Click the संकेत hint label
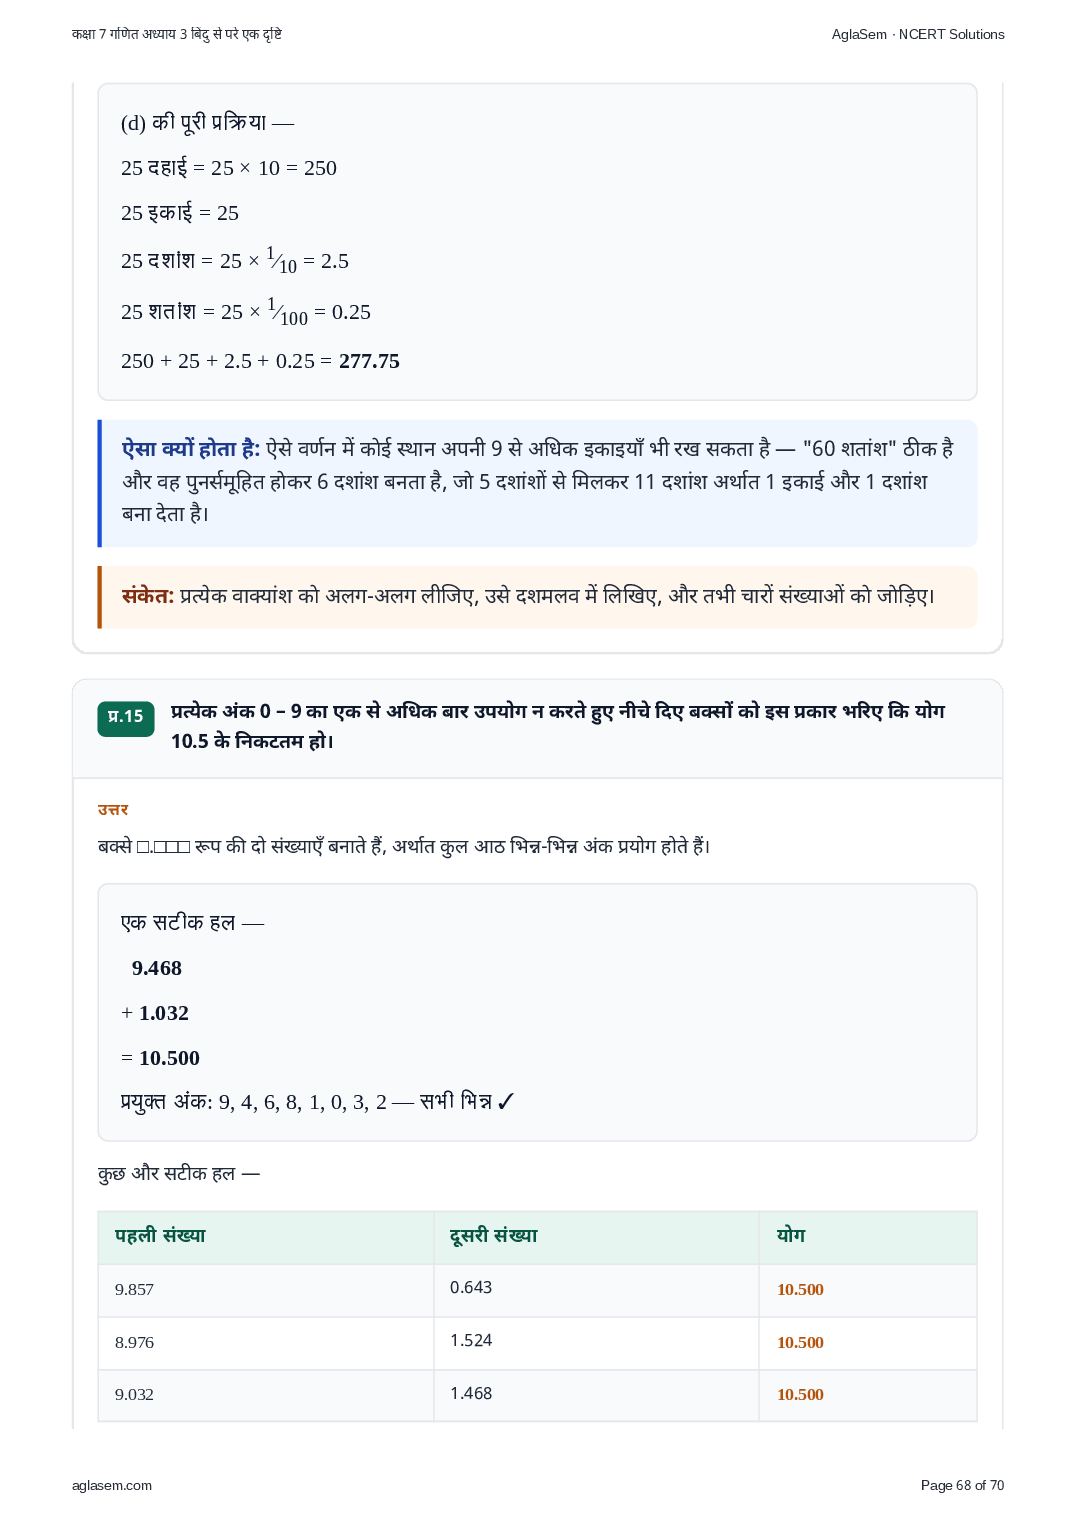This screenshot has height=1522, width=1076. click(148, 596)
